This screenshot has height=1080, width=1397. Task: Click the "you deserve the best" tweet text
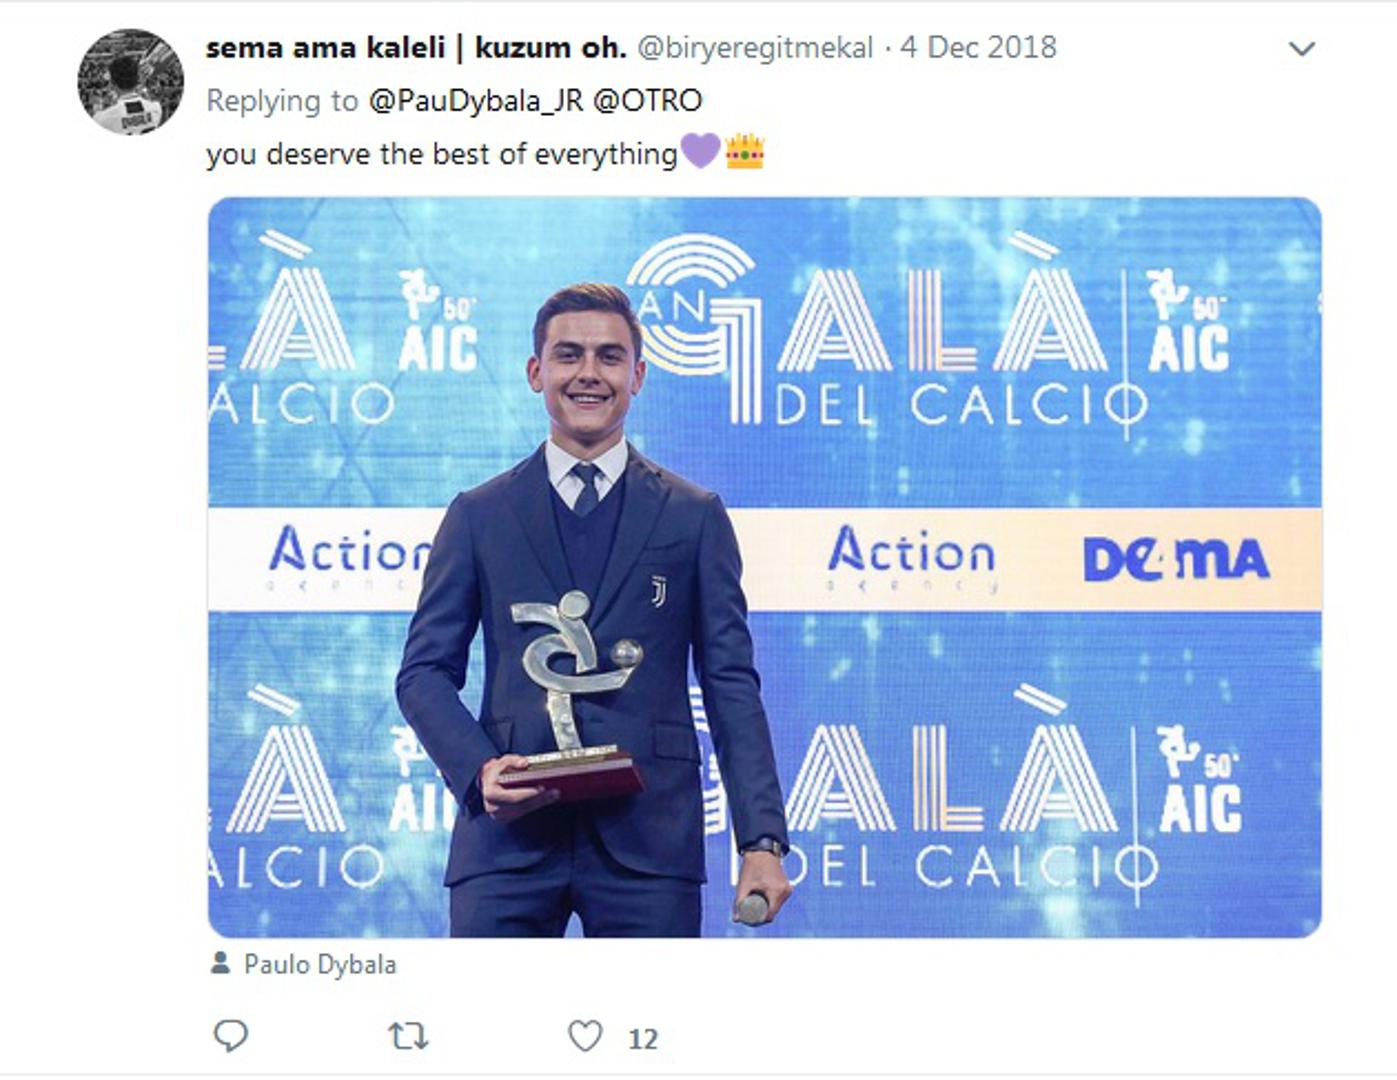pyautogui.click(x=441, y=154)
